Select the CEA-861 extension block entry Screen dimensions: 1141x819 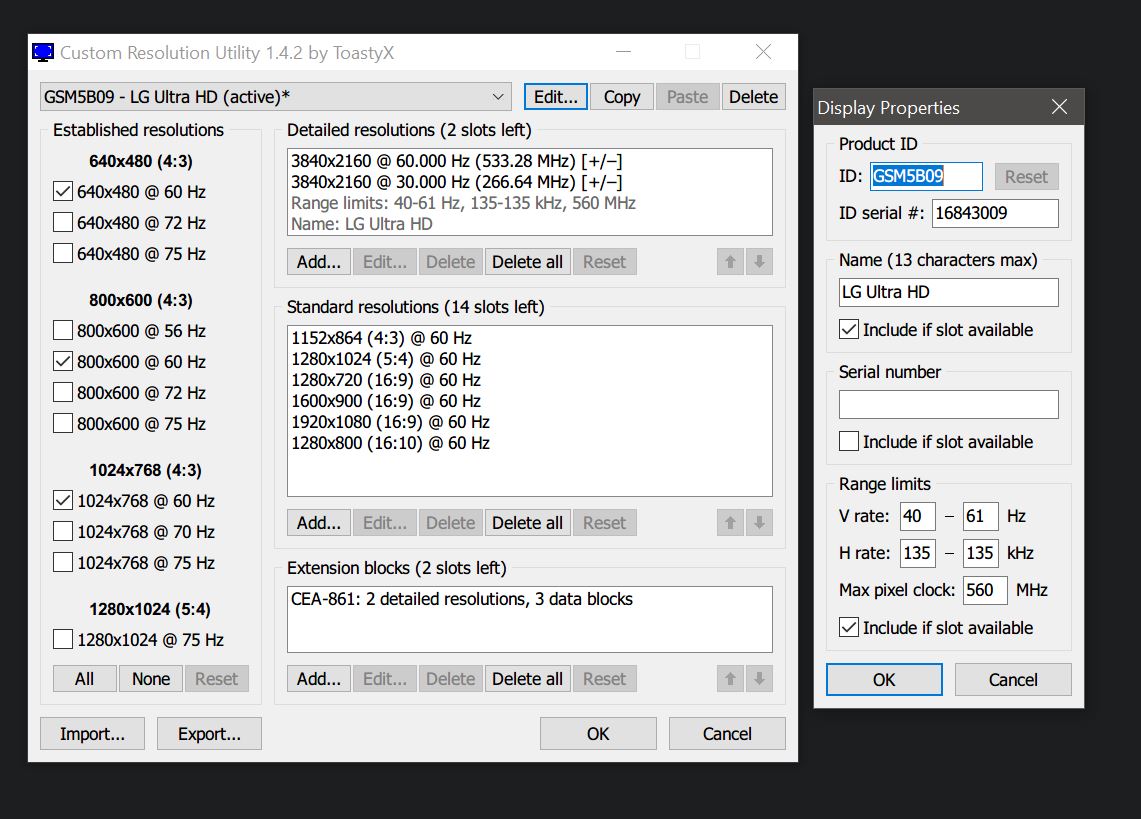[461, 600]
